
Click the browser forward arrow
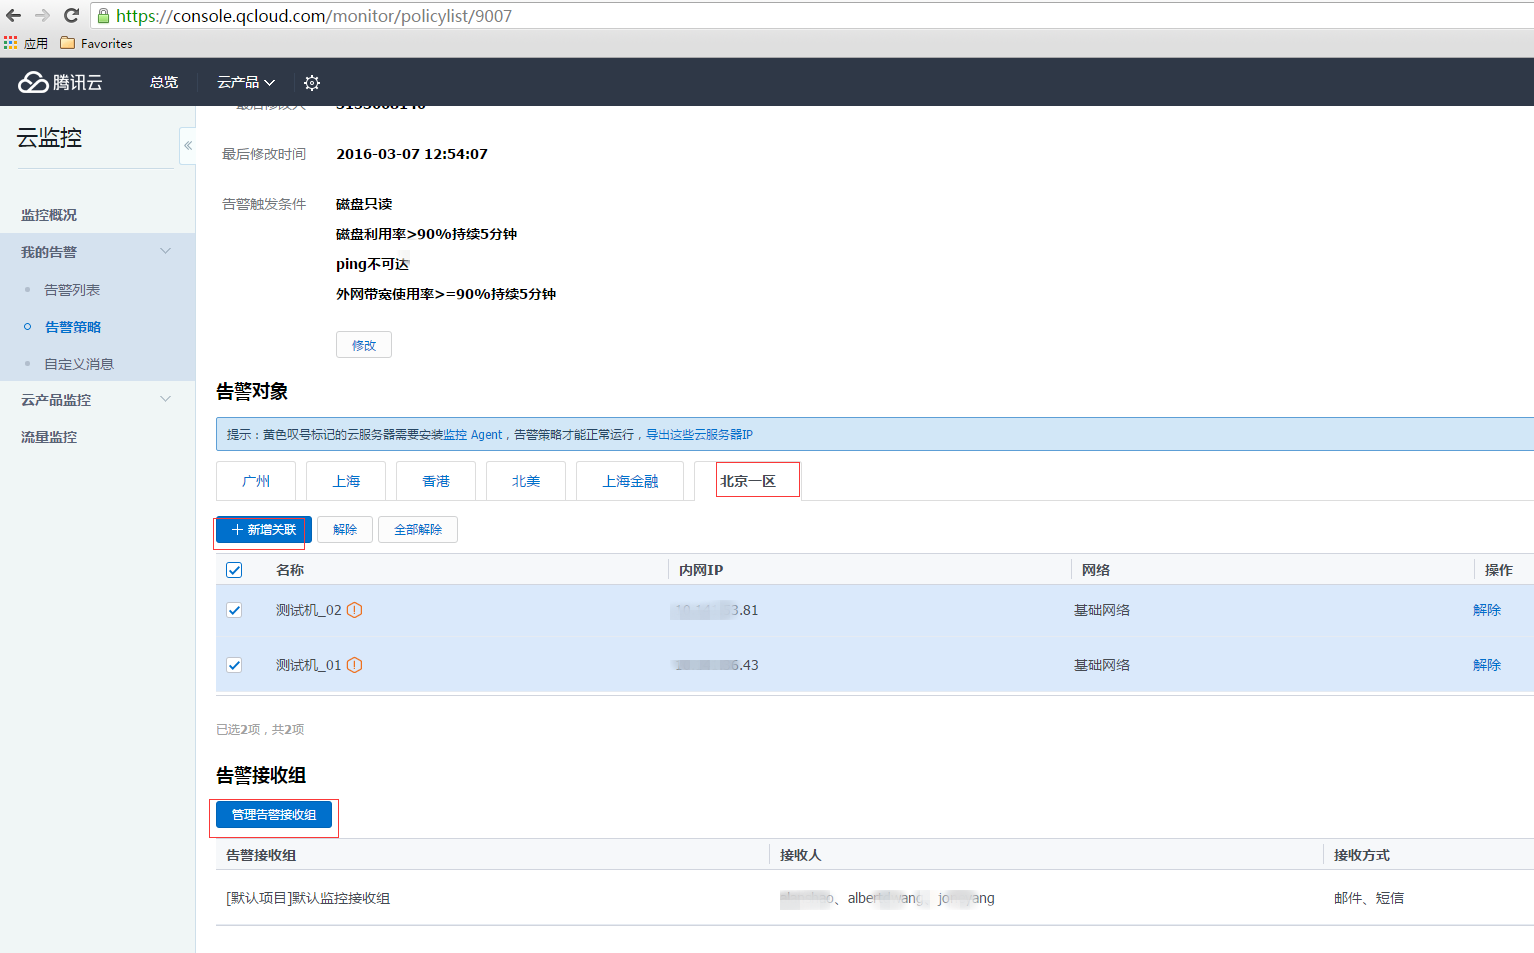coord(42,16)
